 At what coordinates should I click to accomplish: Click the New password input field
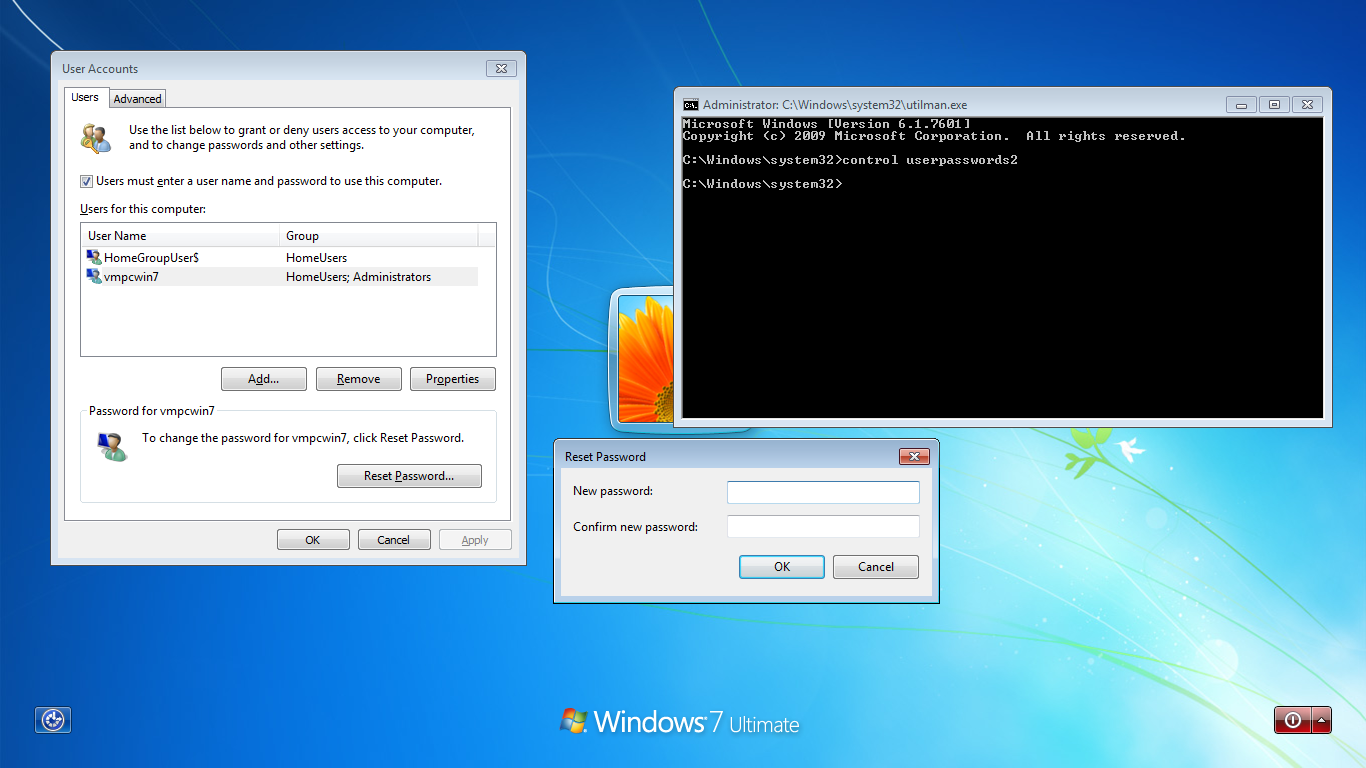[823, 492]
